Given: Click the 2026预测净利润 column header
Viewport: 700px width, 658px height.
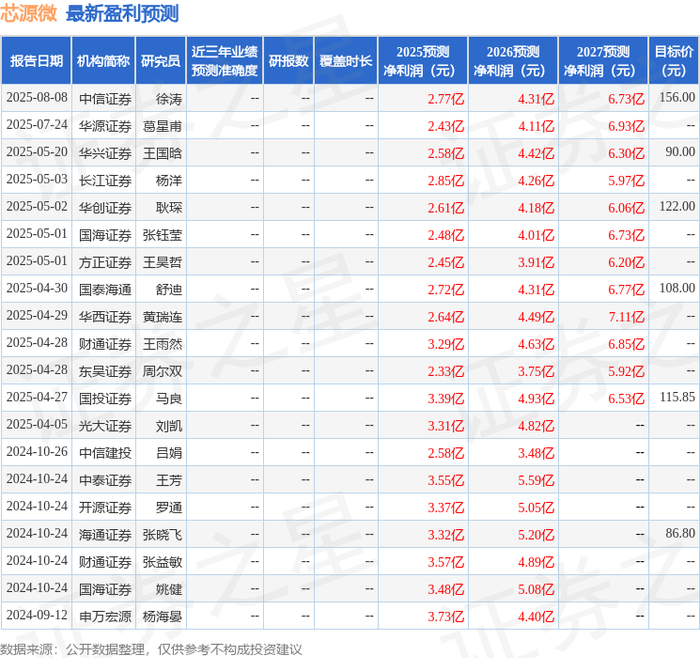Looking at the screenshot, I should click(x=513, y=61).
